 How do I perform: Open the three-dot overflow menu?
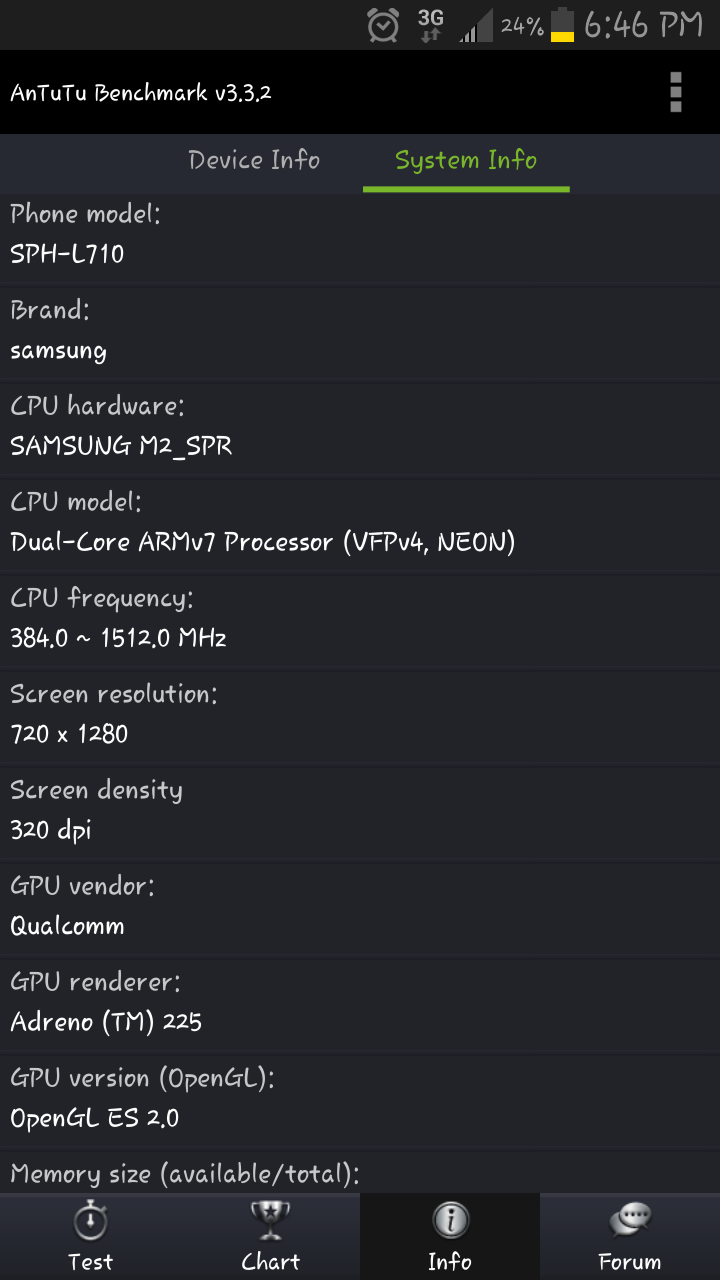(x=676, y=92)
